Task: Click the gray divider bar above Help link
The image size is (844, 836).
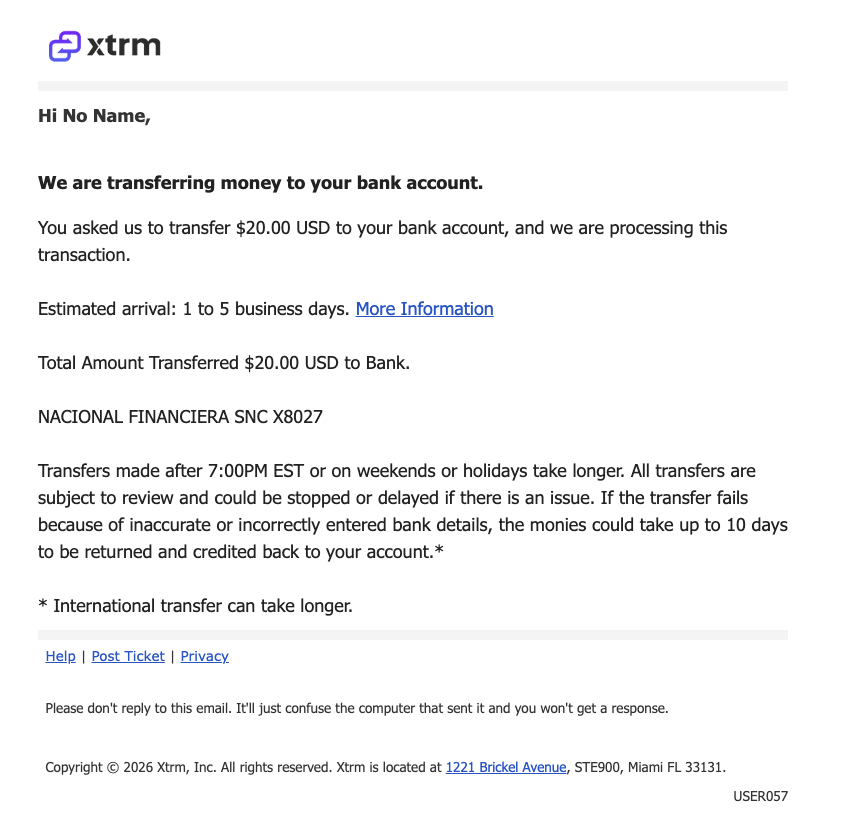Action: pos(413,635)
